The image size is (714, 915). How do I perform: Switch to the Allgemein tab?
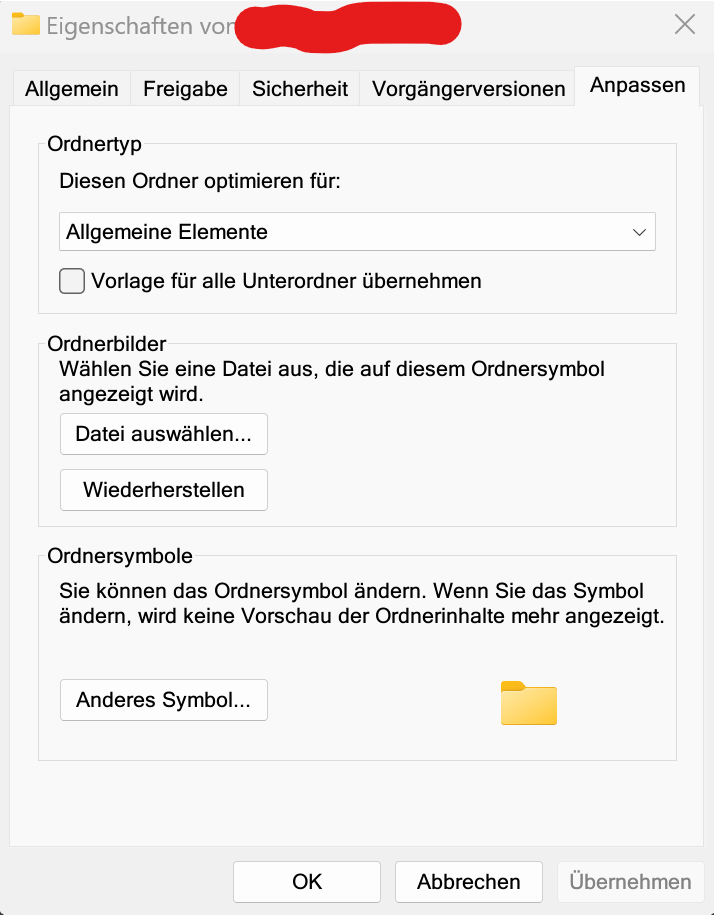(x=71, y=88)
